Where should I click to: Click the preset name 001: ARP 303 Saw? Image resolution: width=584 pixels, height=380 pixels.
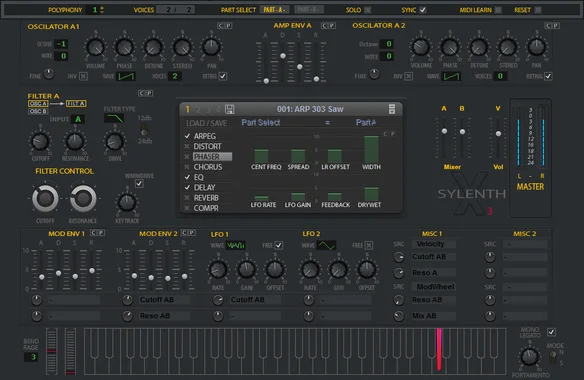(310, 109)
